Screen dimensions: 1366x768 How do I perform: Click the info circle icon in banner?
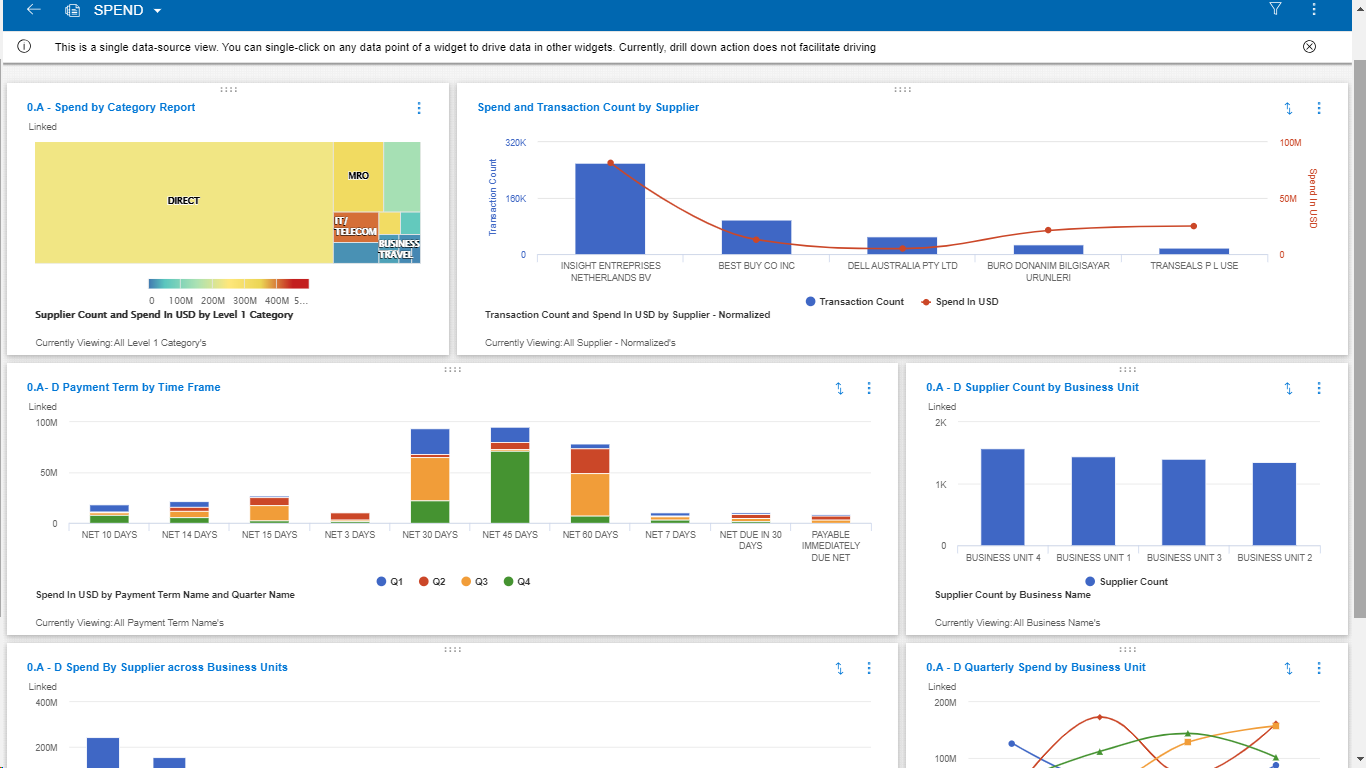[24, 46]
